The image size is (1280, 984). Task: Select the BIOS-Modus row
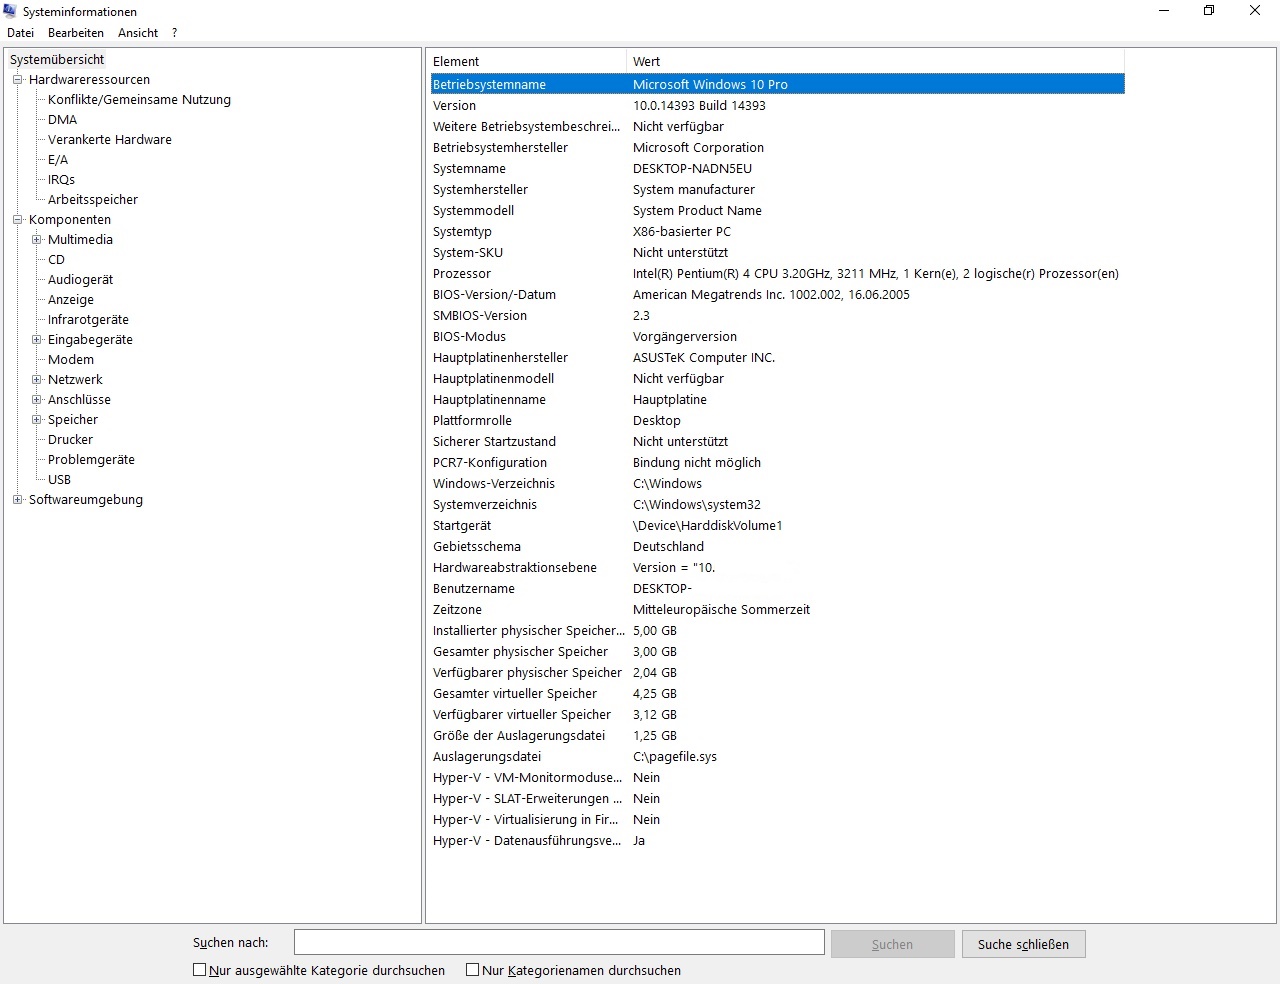(777, 336)
